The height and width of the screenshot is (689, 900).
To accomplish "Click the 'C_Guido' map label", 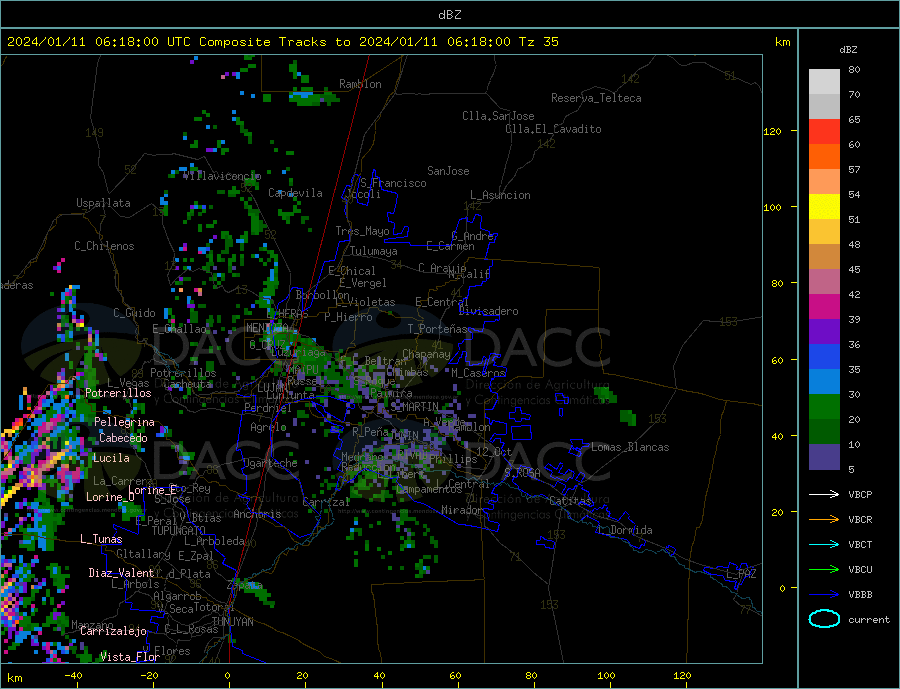I will point(134,313).
